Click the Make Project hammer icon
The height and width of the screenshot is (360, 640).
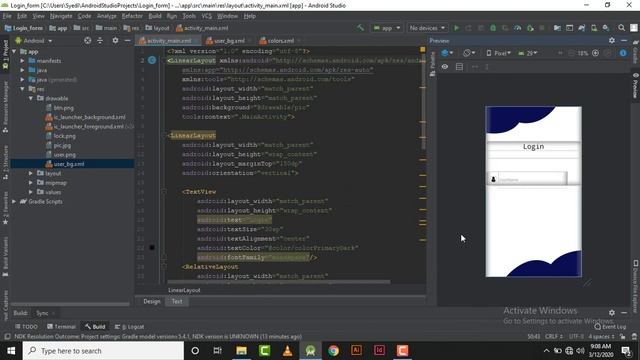360,28
